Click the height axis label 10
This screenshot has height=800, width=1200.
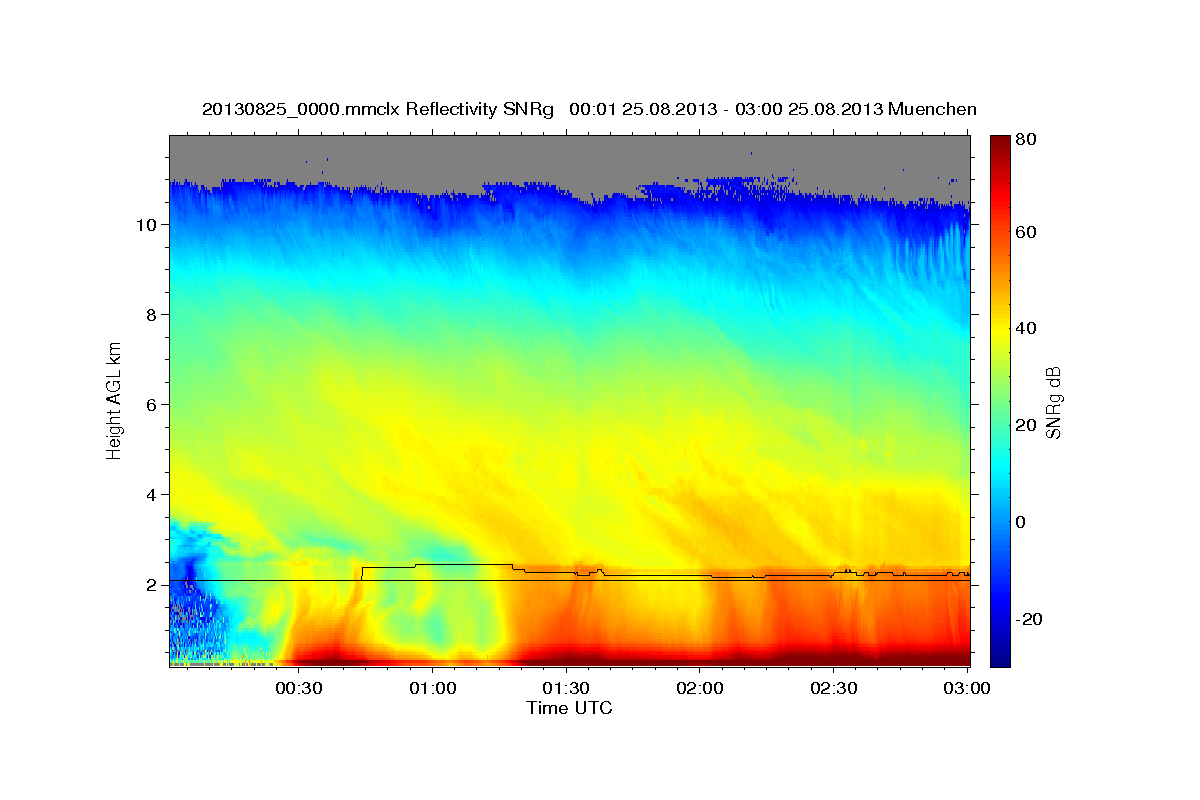[x=145, y=225]
